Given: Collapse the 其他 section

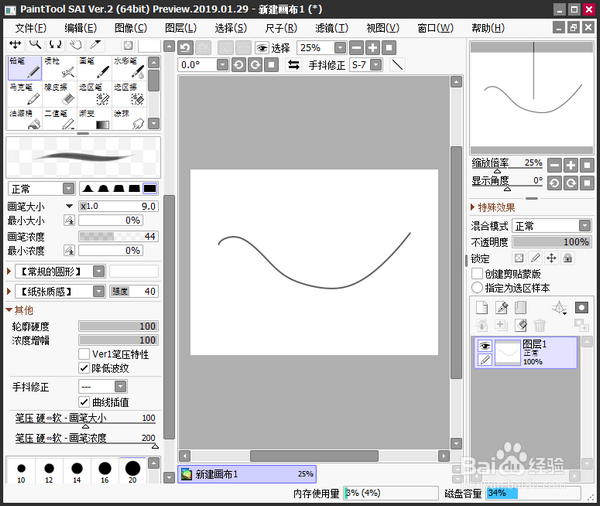Looking at the screenshot, I should (9, 310).
